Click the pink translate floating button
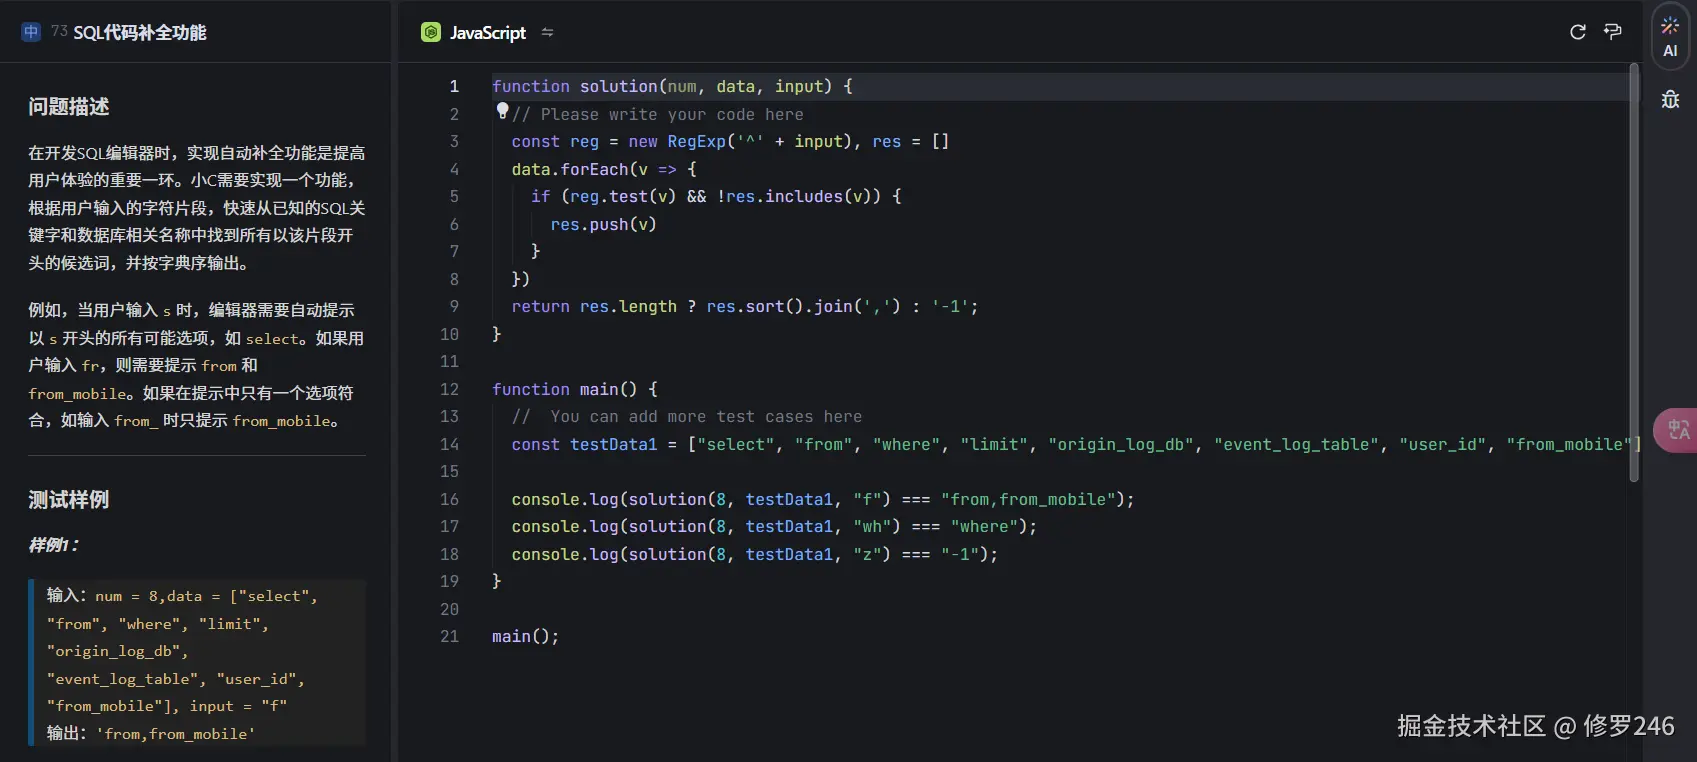 1677,430
